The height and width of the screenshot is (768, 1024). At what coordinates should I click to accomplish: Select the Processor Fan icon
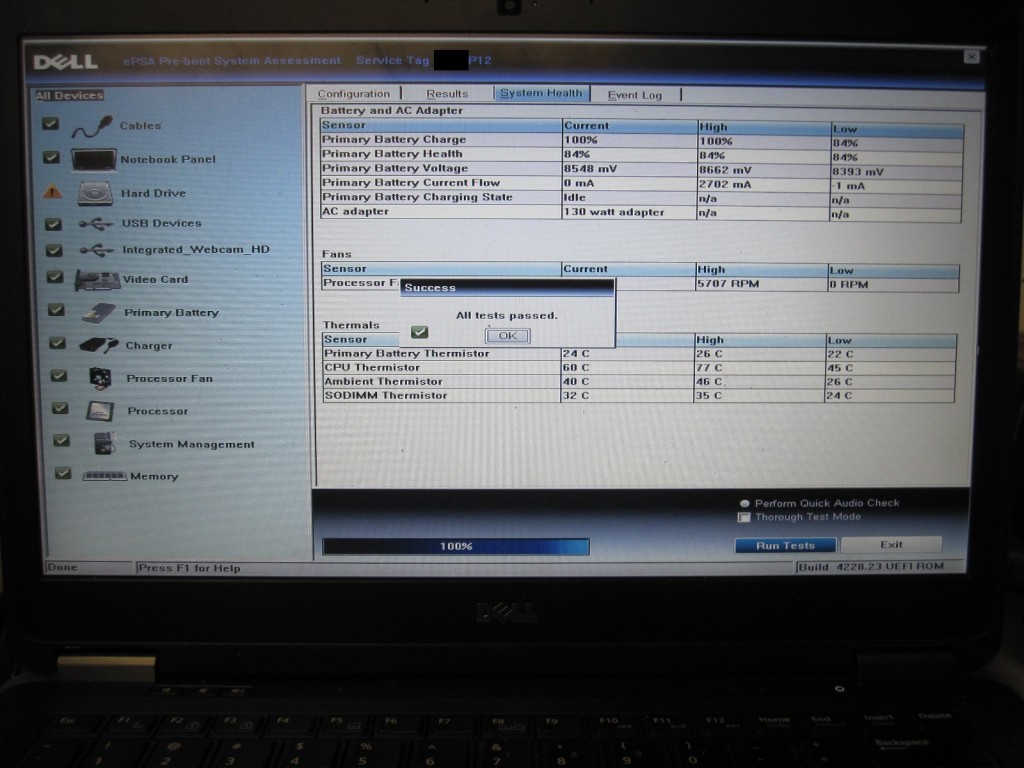tap(100, 377)
